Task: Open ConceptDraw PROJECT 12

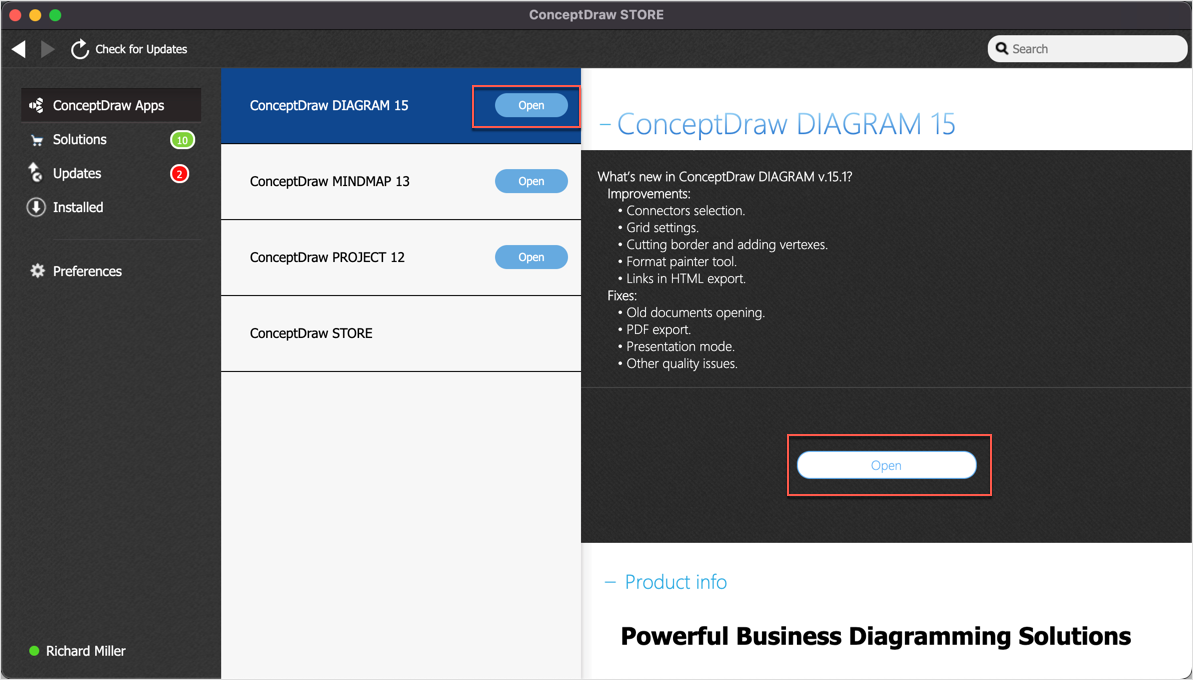Action: pos(531,257)
